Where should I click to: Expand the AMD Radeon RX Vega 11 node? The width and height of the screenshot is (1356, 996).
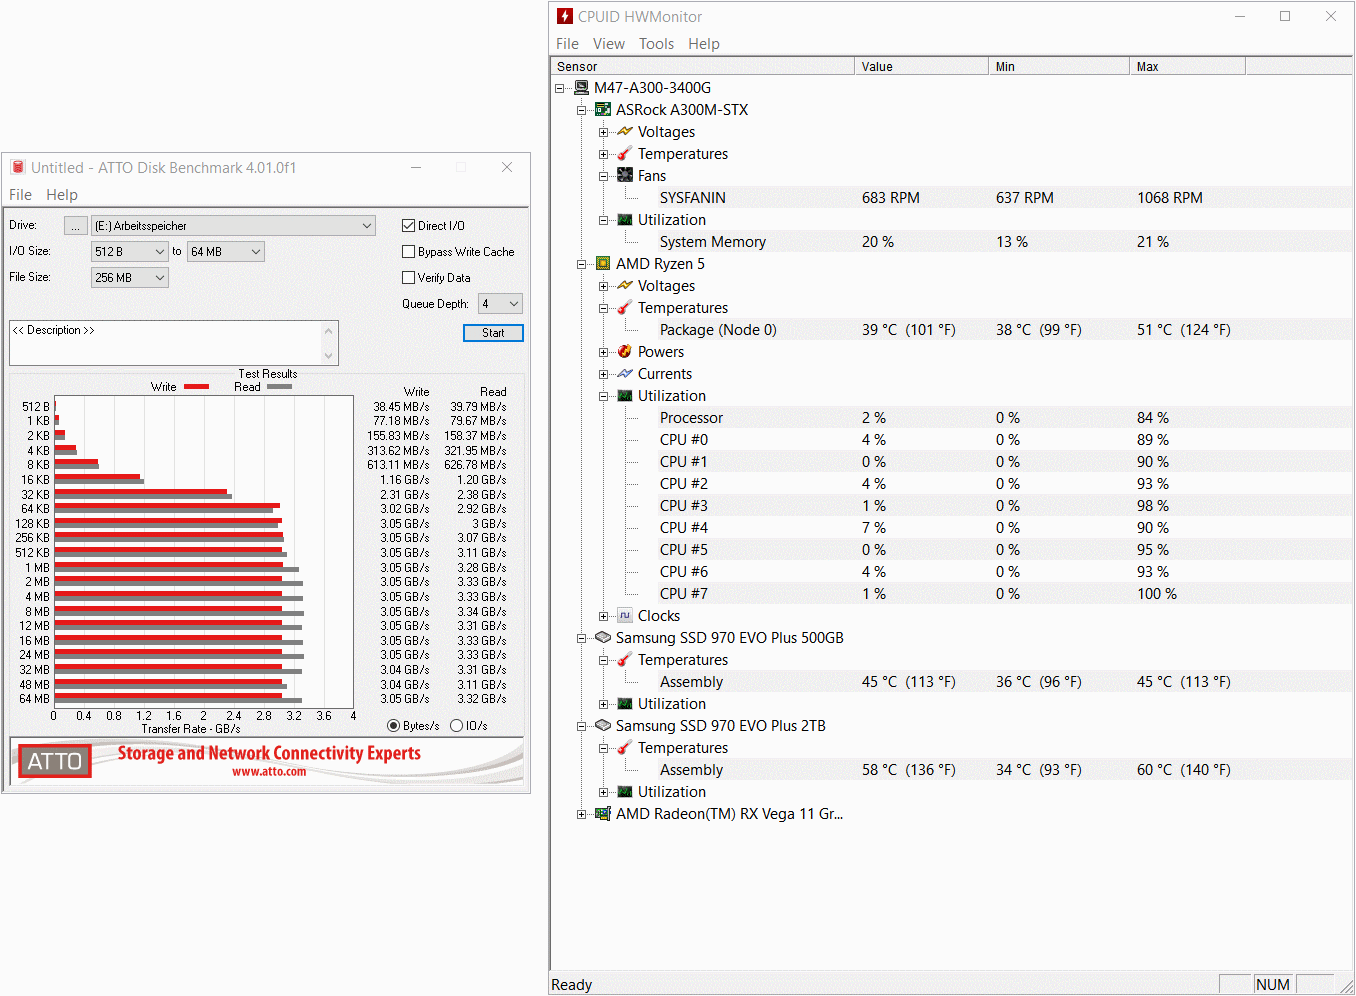(x=582, y=814)
